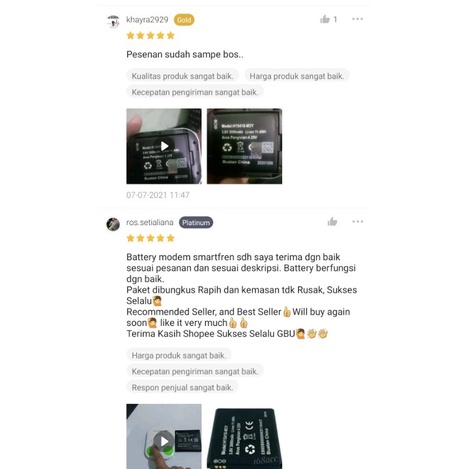Click the ros.setialiana username
469x469 pixels.
pyautogui.click(x=150, y=222)
